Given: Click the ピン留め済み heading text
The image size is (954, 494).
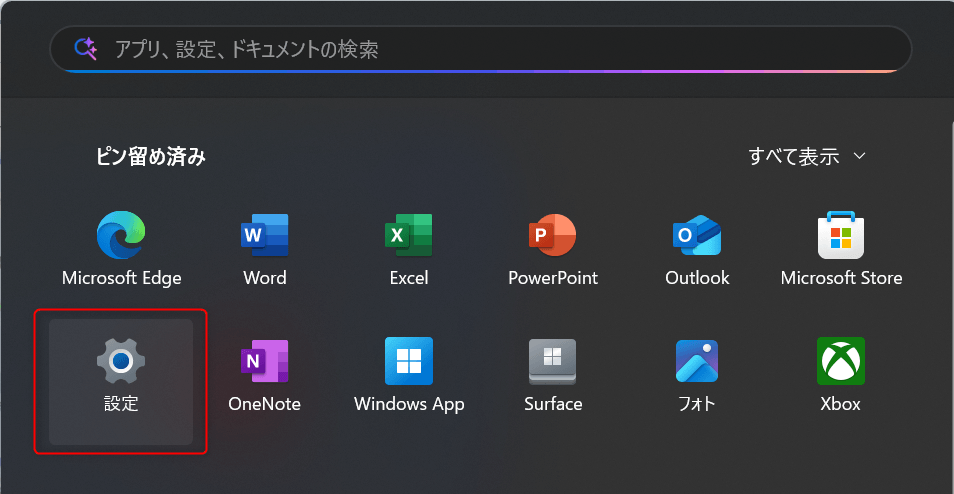Looking at the screenshot, I should click(x=150, y=157).
